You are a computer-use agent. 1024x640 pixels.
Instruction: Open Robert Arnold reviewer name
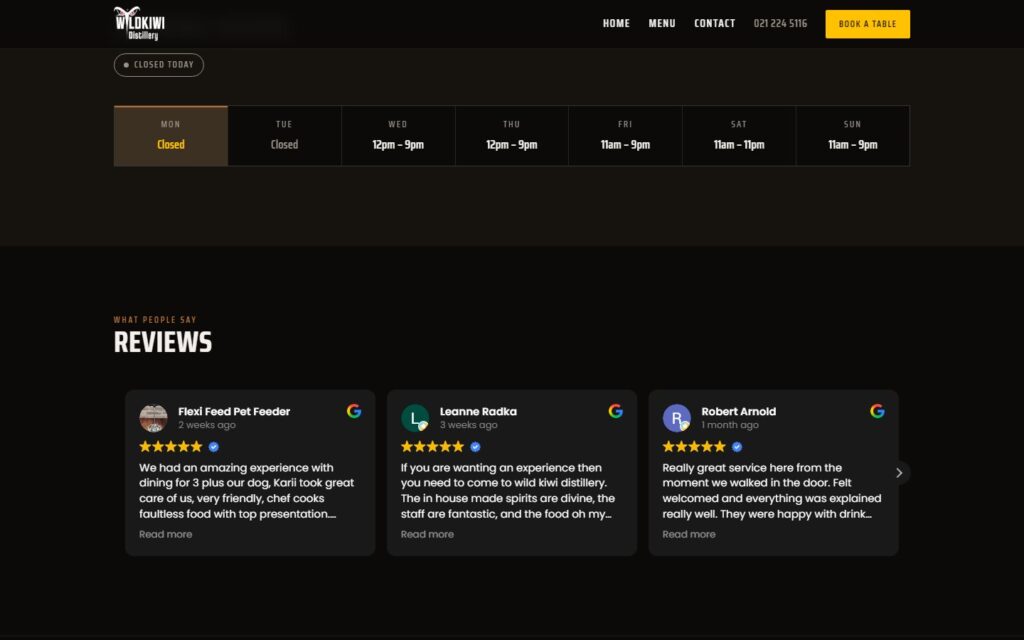click(739, 411)
